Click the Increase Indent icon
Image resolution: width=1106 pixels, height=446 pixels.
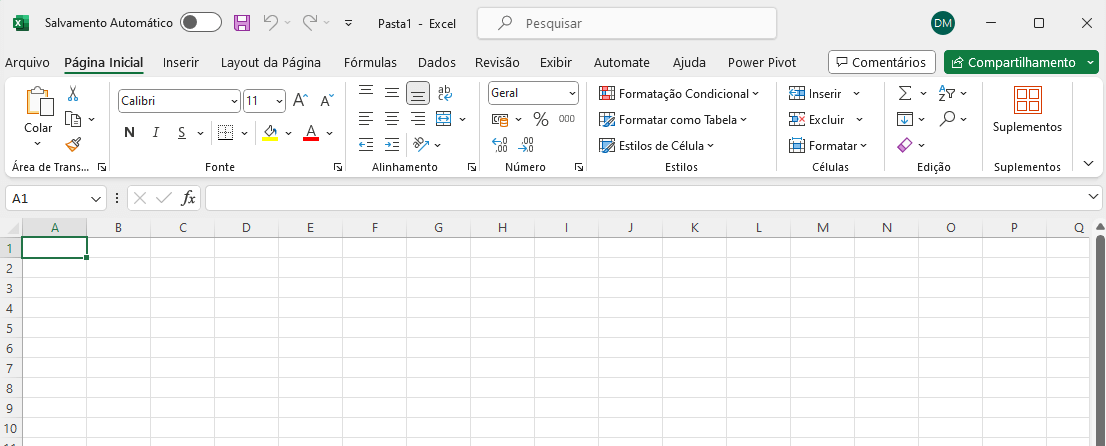pos(391,145)
